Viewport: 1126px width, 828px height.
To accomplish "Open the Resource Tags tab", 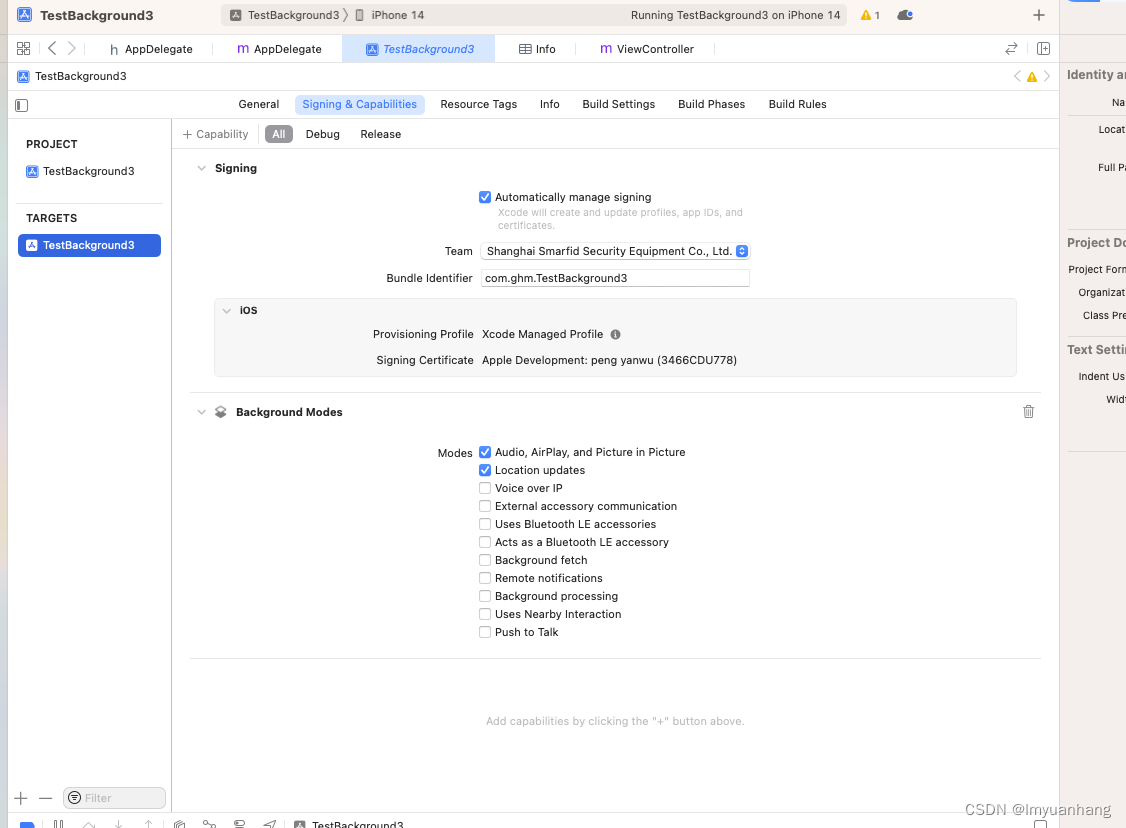I will 478,104.
